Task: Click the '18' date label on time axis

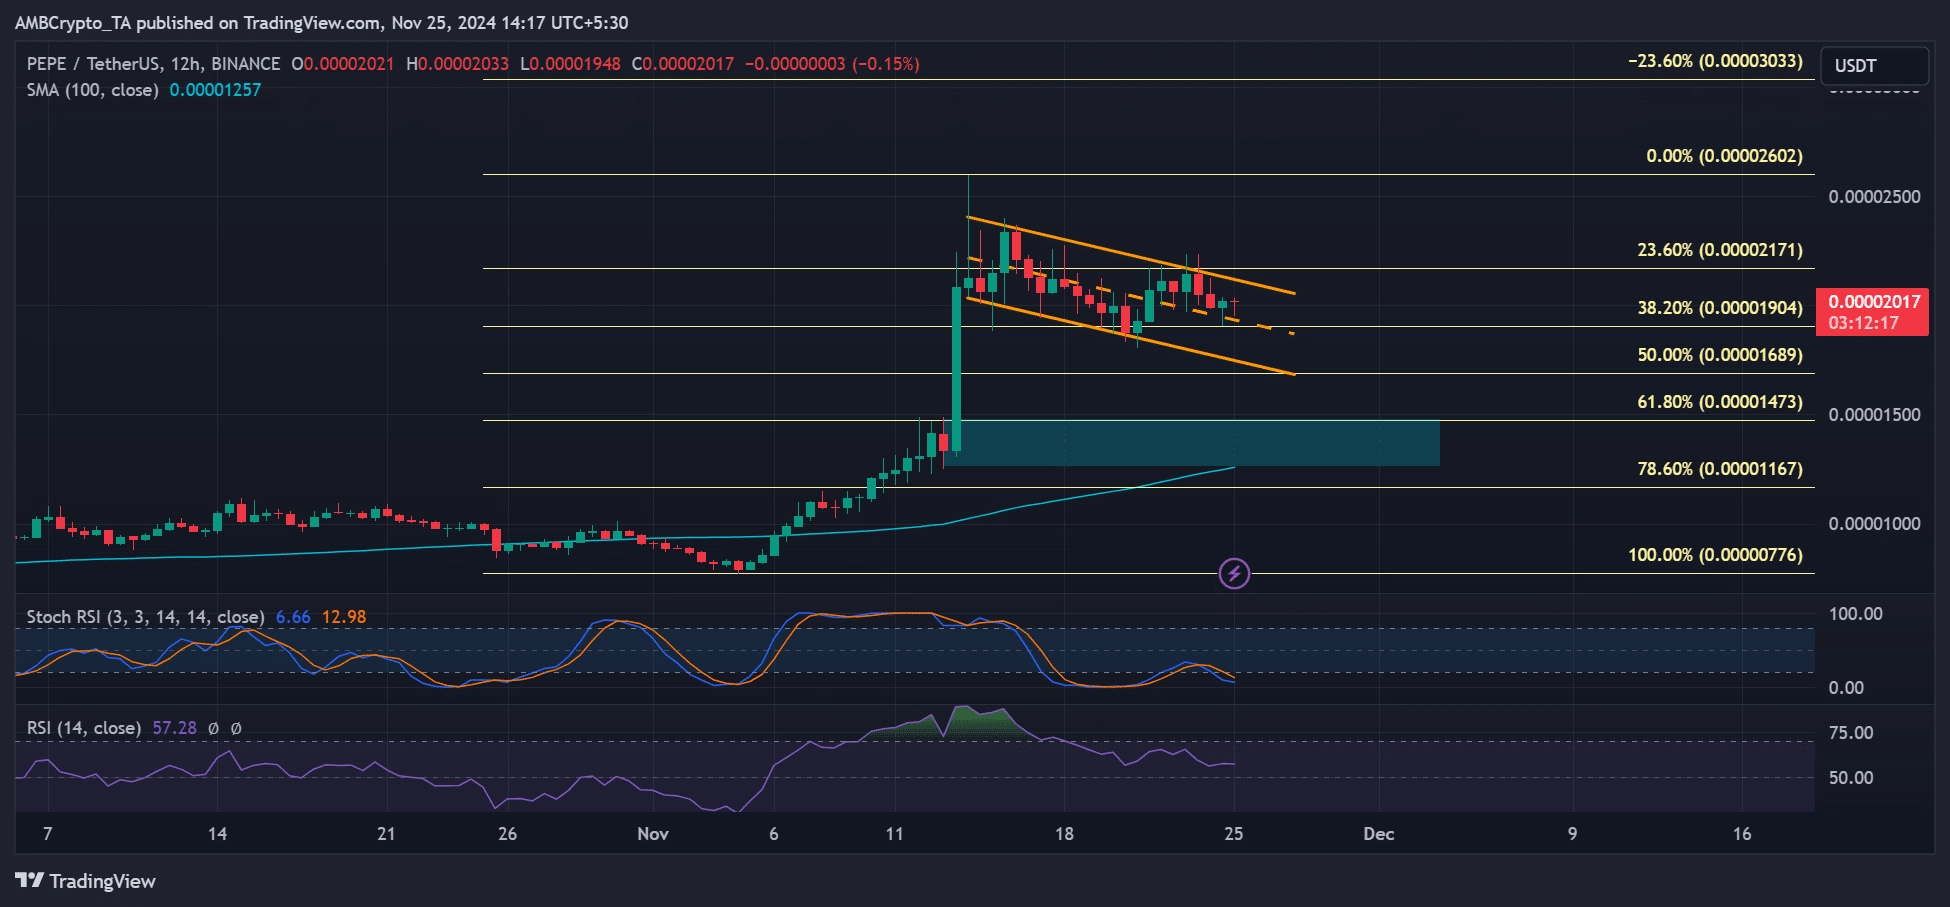Action: pyautogui.click(x=1064, y=834)
